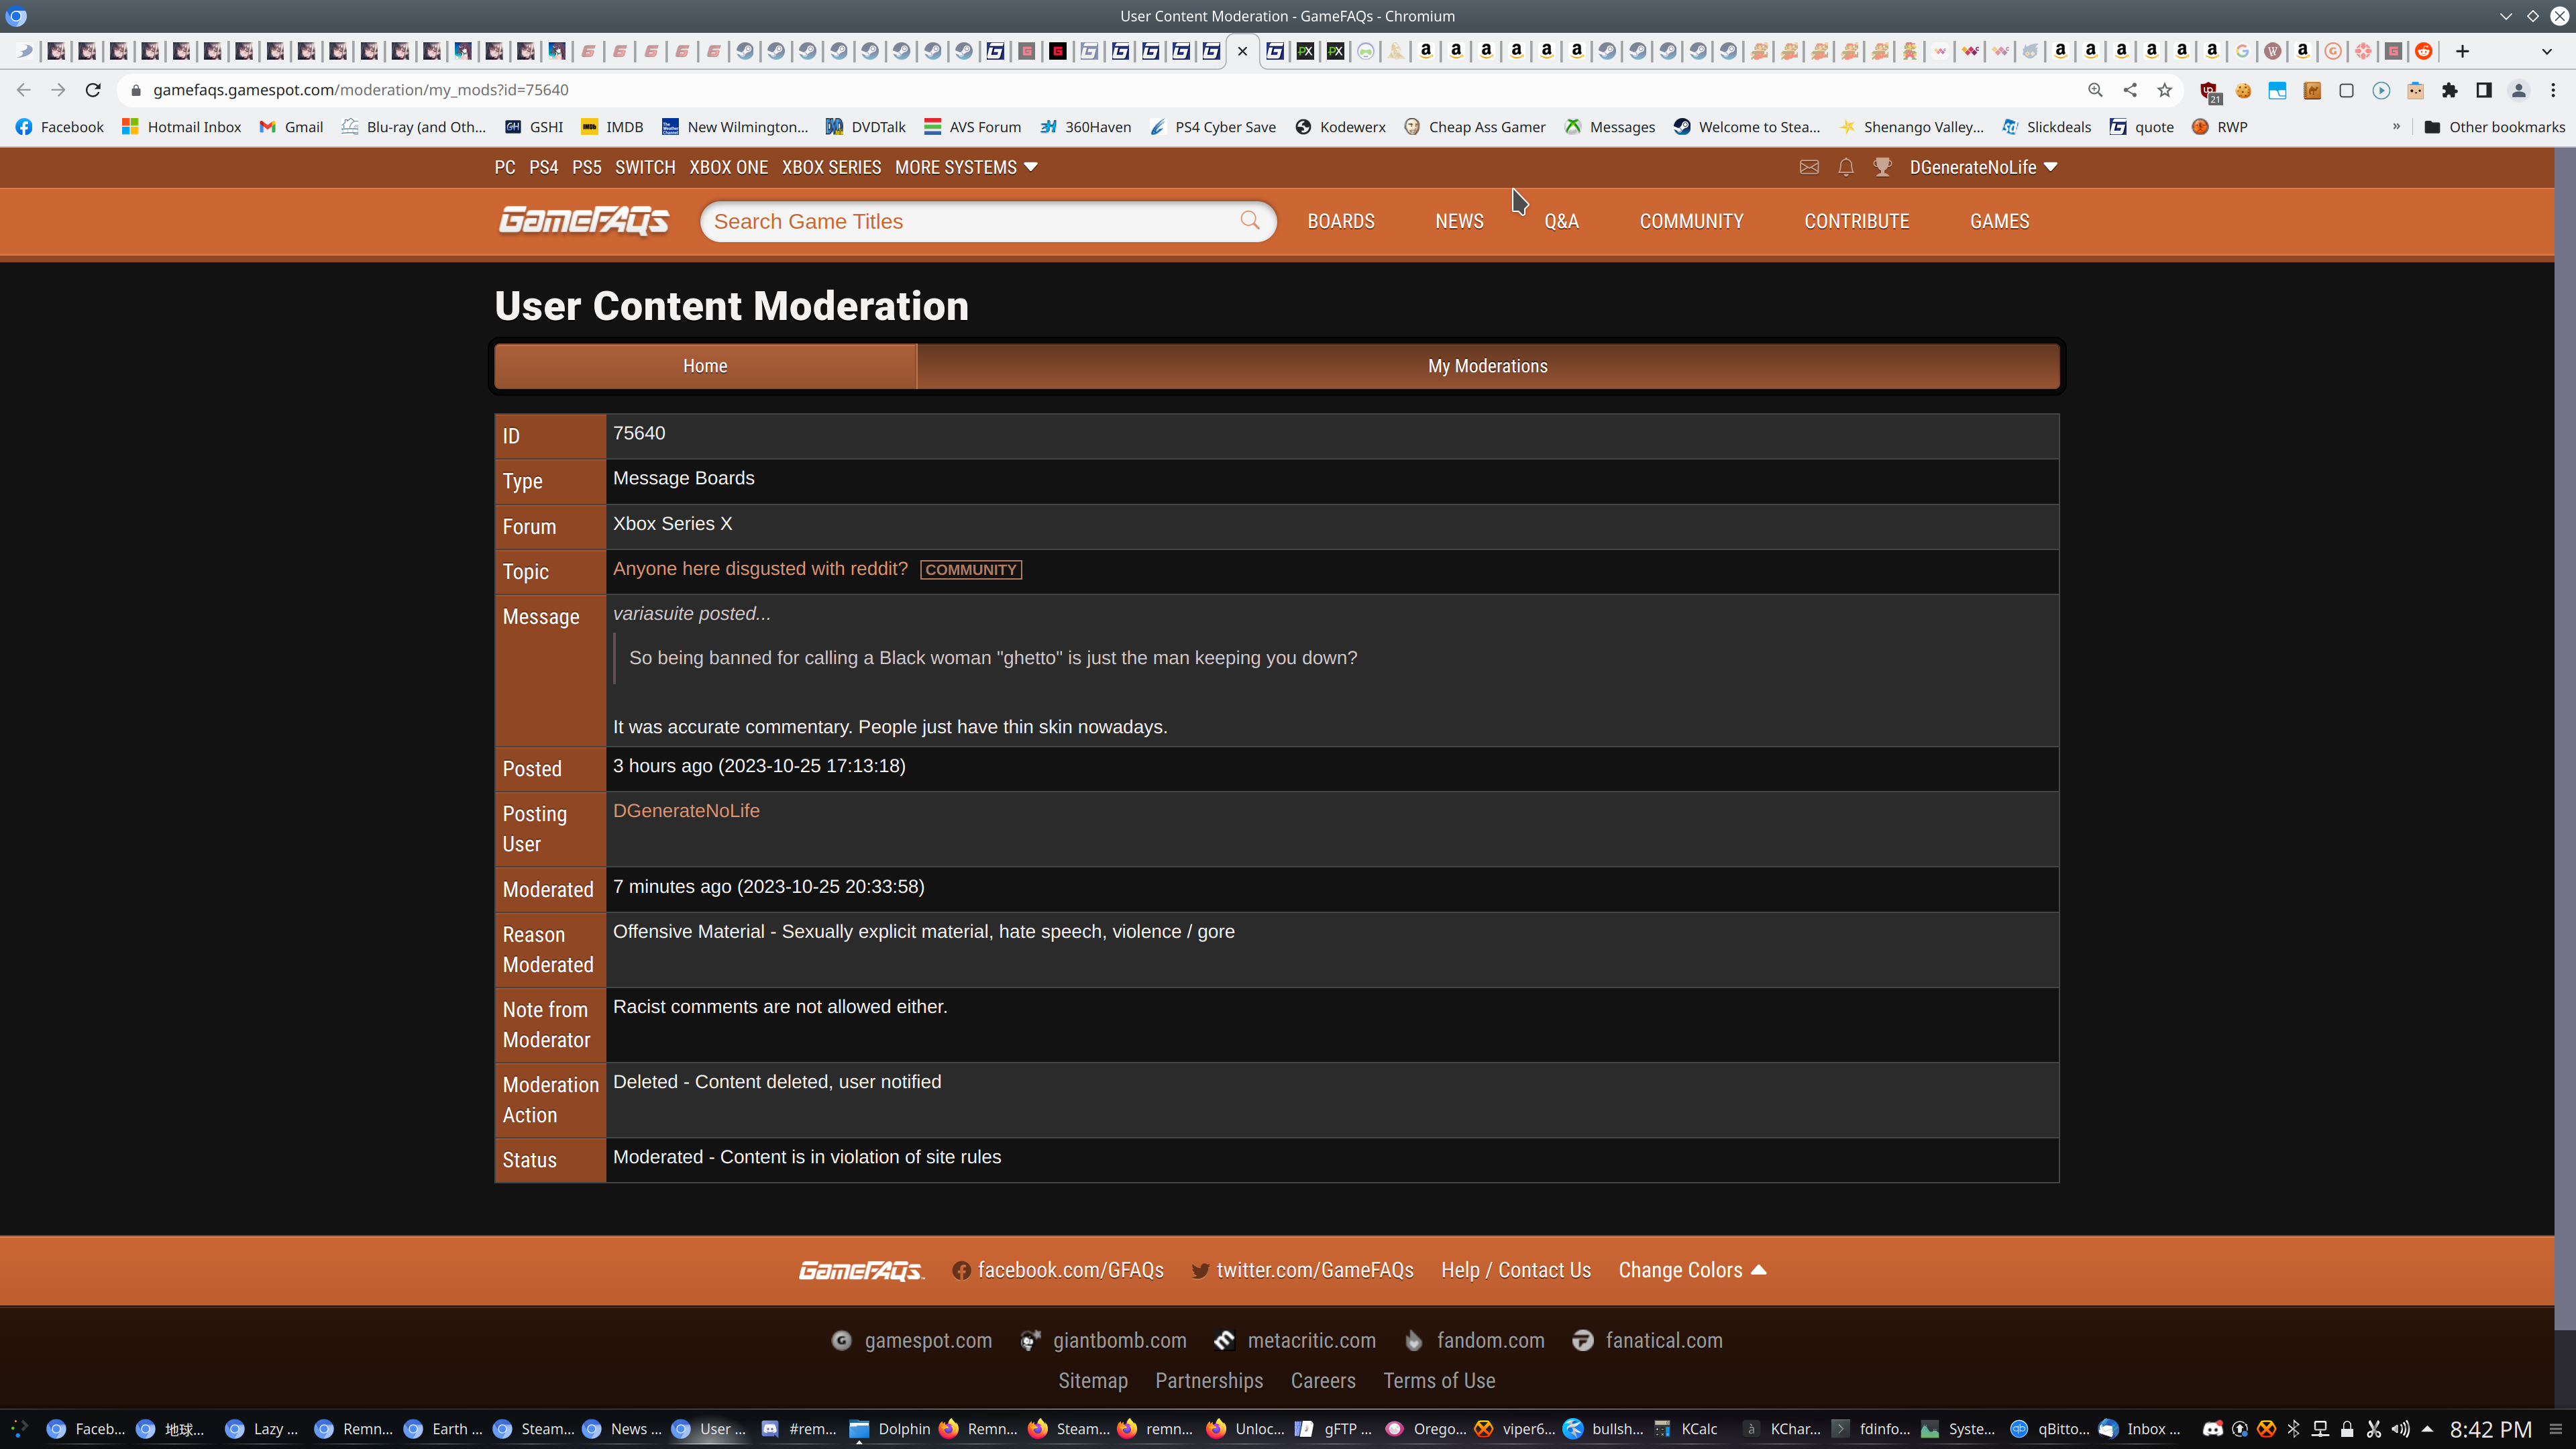Select the Home tab

coord(705,366)
